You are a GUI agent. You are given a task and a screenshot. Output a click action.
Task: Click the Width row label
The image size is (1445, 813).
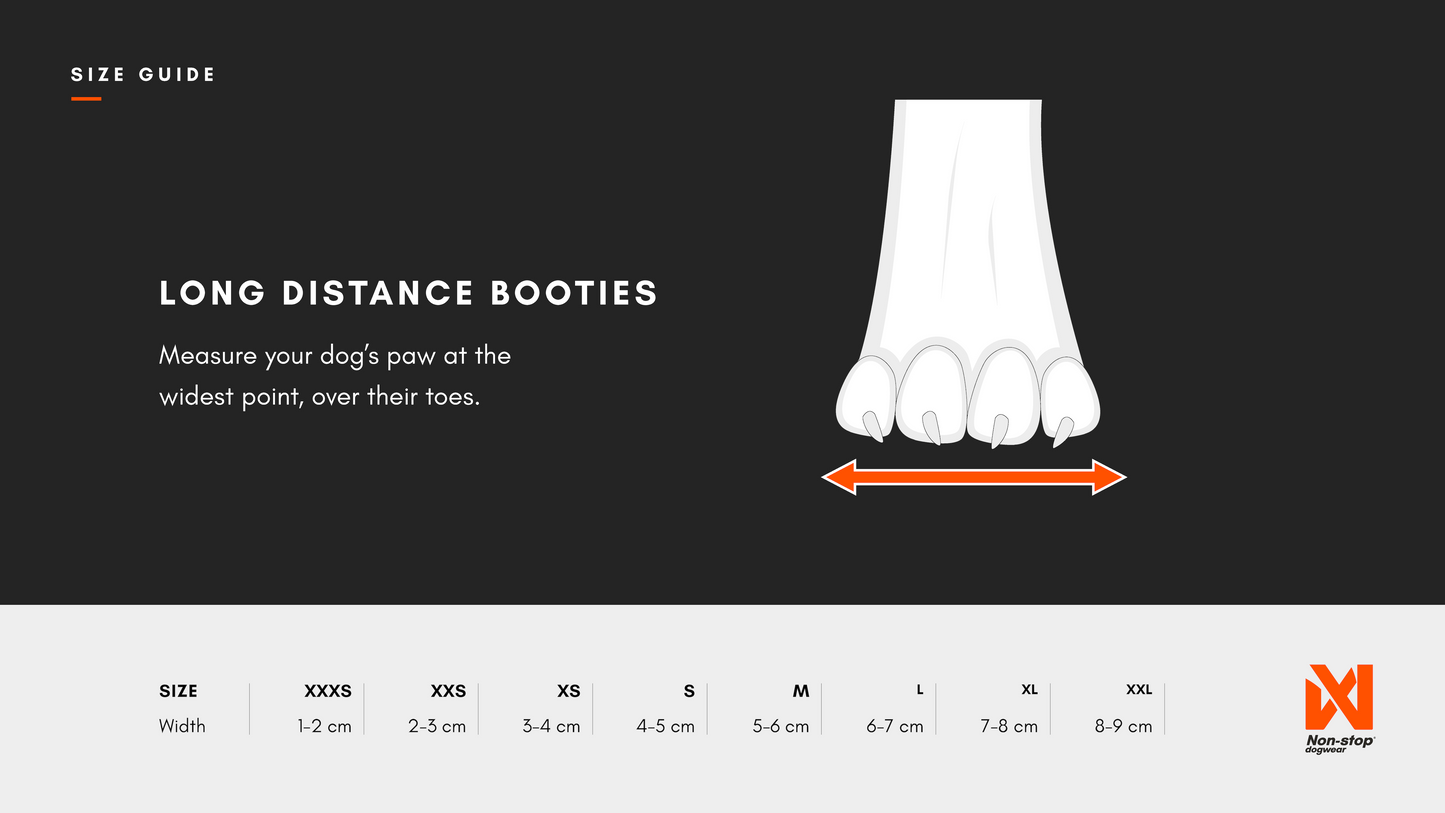(182, 726)
